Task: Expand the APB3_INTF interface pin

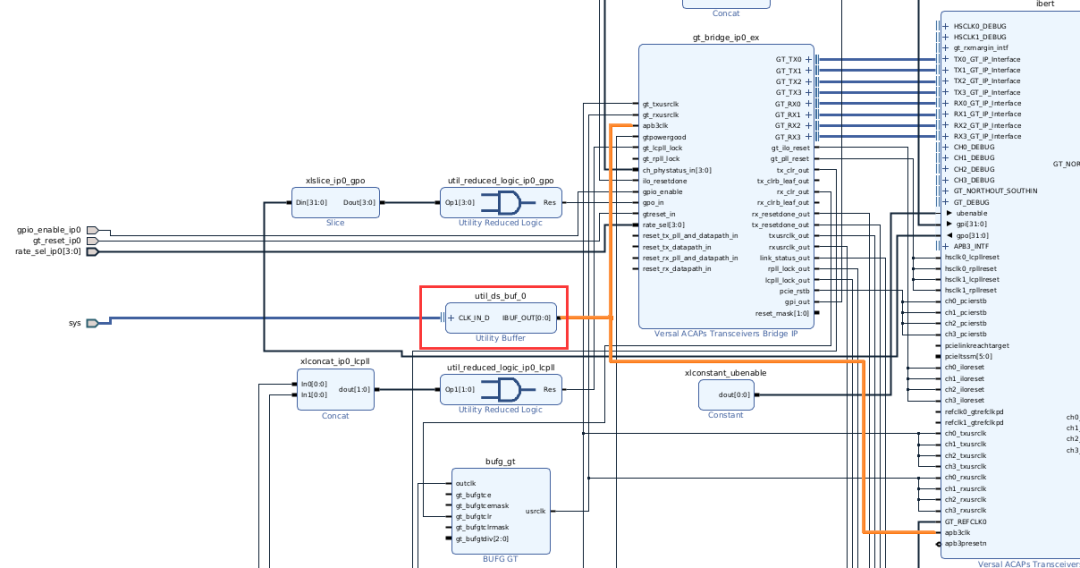Action: click(x=946, y=246)
